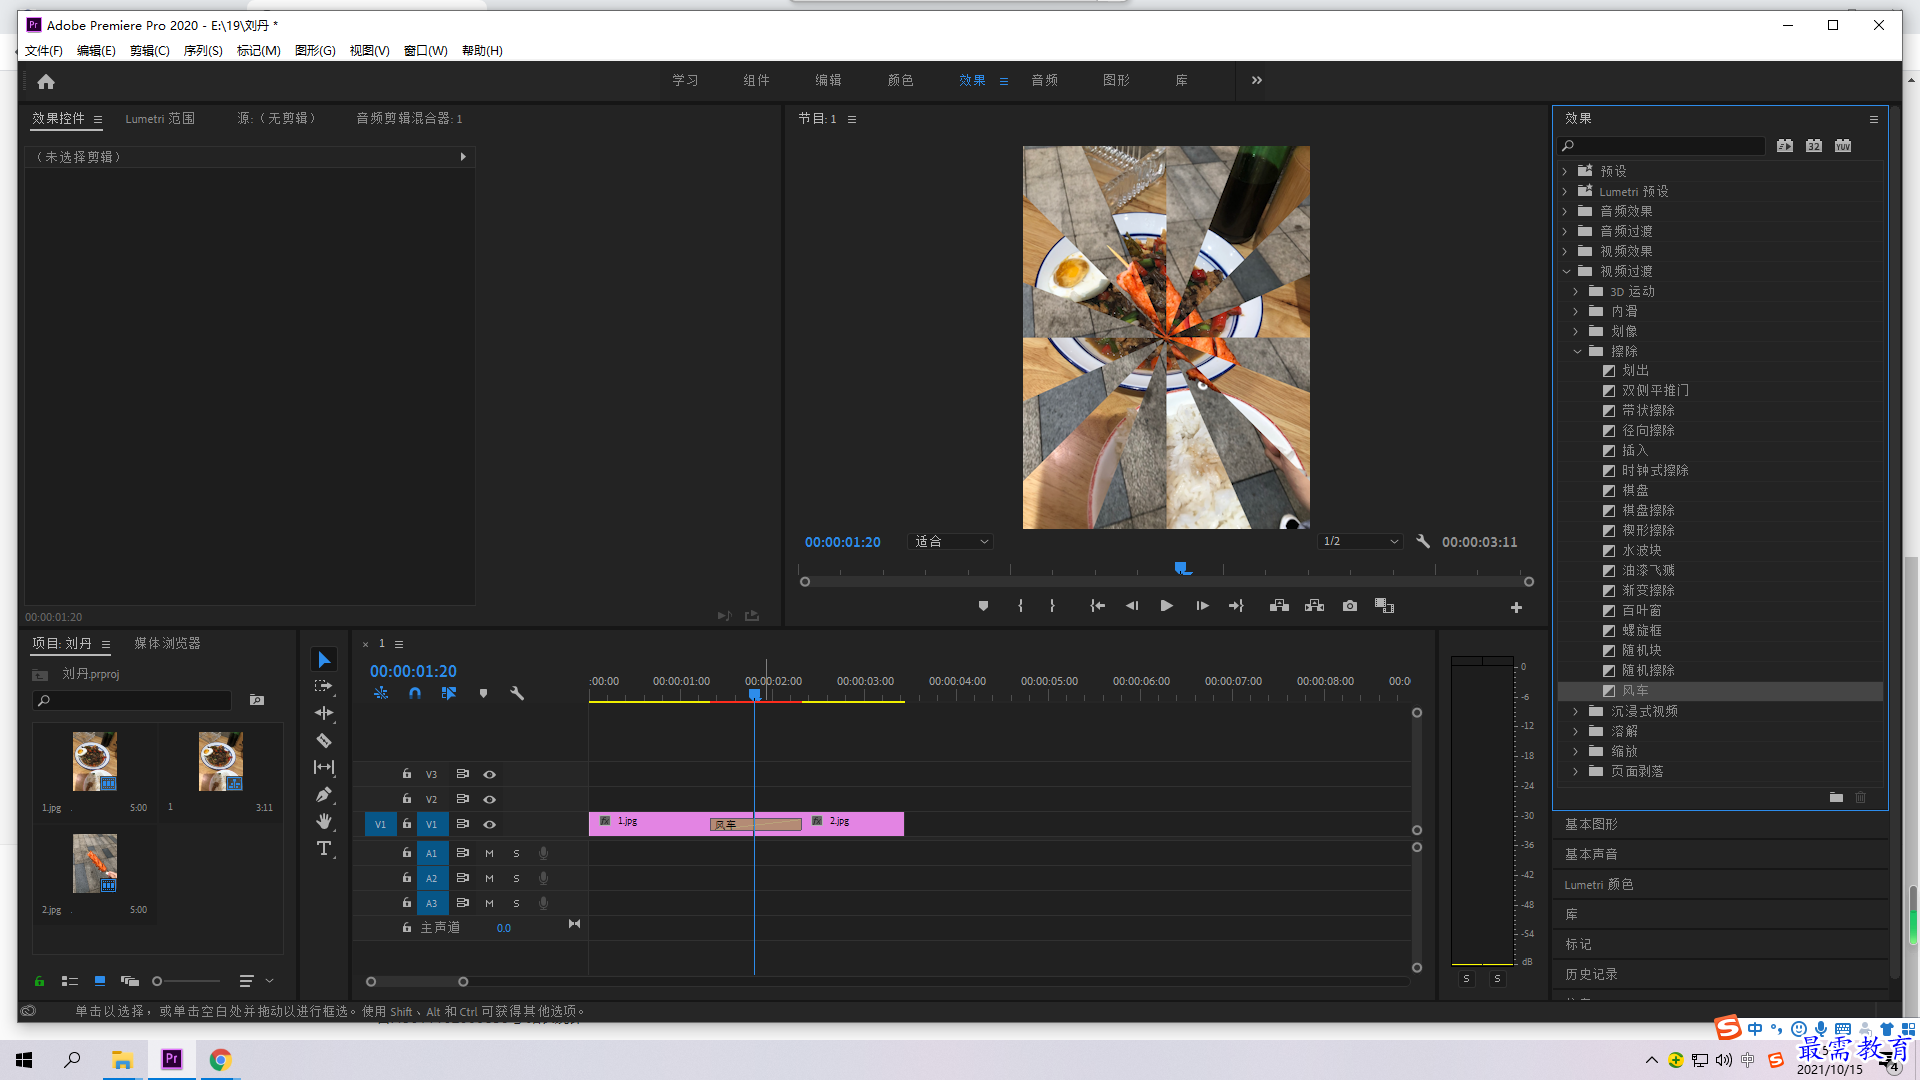
Task: Switch to the 颜色 workspace
Action: click(x=900, y=80)
